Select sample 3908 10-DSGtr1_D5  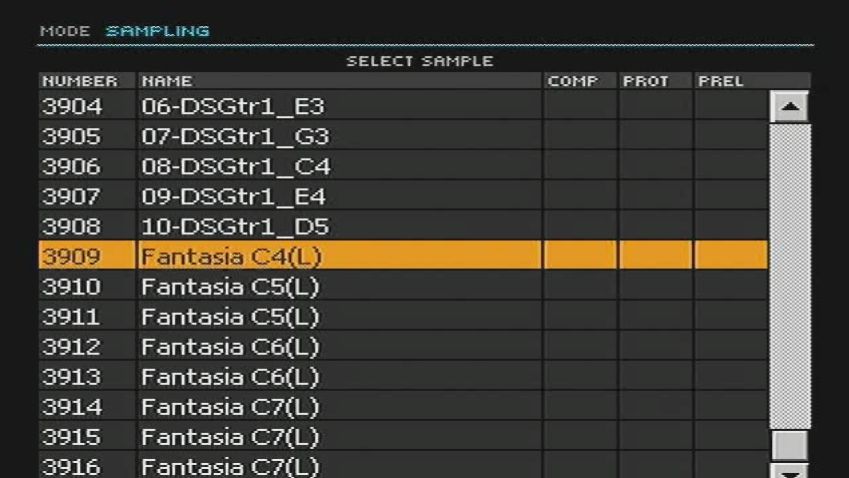pyautogui.click(x=235, y=226)
